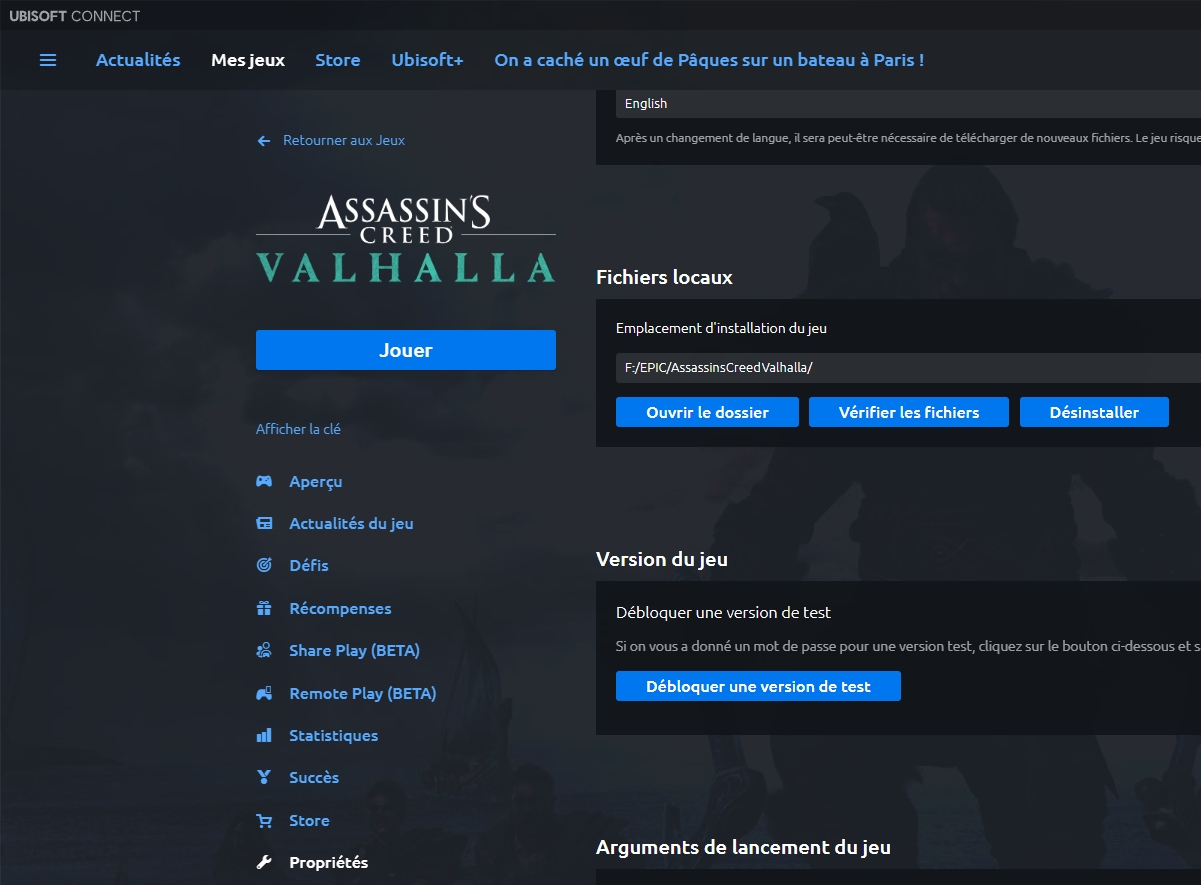Image resolution: width=1201 pixels, height=885 pixels.
Task: Open the Ubisoft+ tab
Action: [427, 60]
